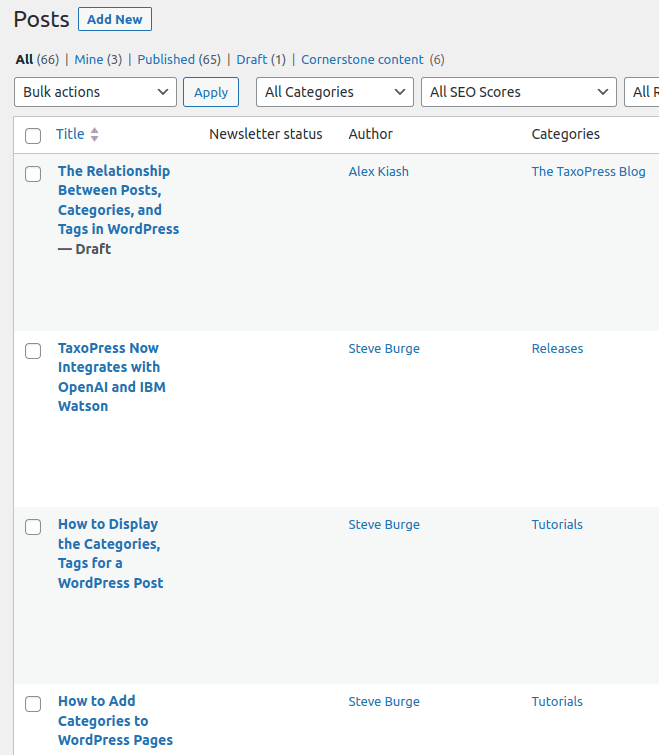Click the Categories column header
The image size is (659, 755).
pos(566,134)
